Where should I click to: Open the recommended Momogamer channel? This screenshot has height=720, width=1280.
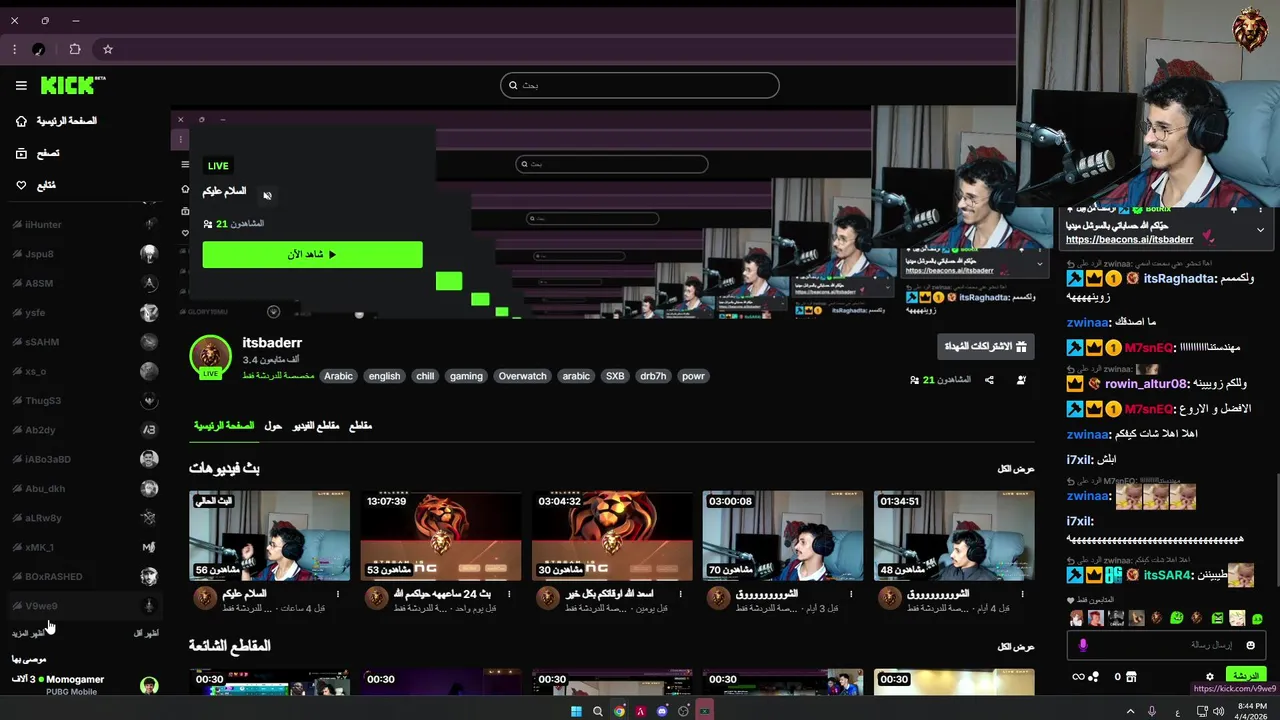pos(85,685)
